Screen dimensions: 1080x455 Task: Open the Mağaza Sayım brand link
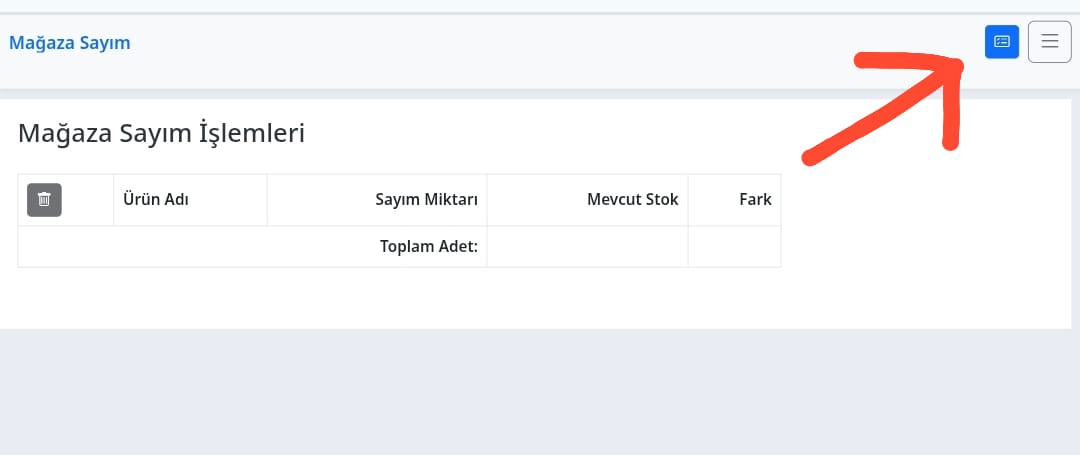pos(70,43)
